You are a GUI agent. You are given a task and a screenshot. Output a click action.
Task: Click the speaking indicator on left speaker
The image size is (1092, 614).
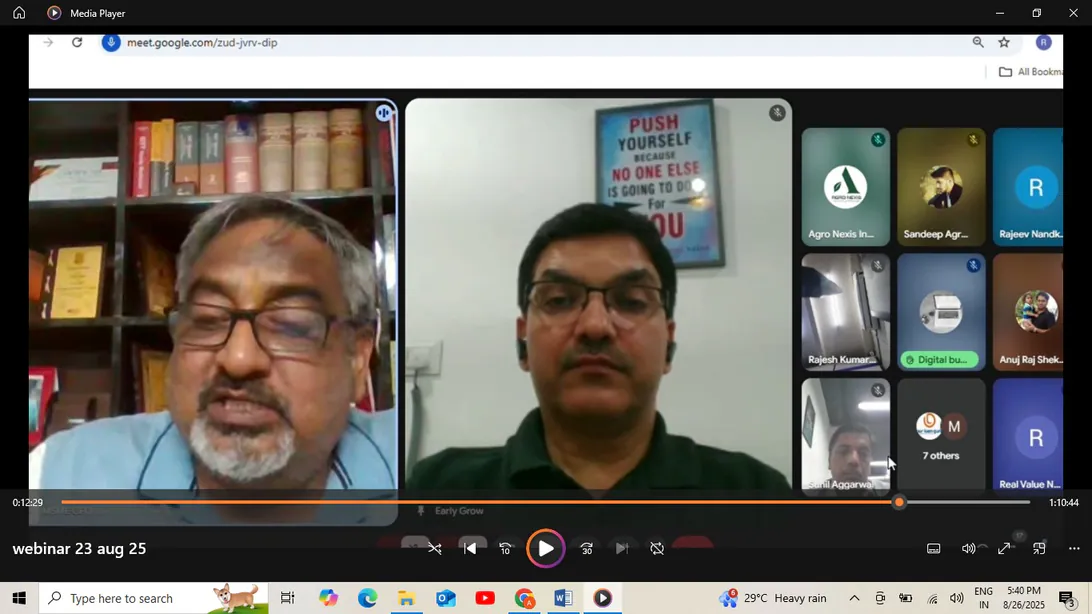[384, 113]
